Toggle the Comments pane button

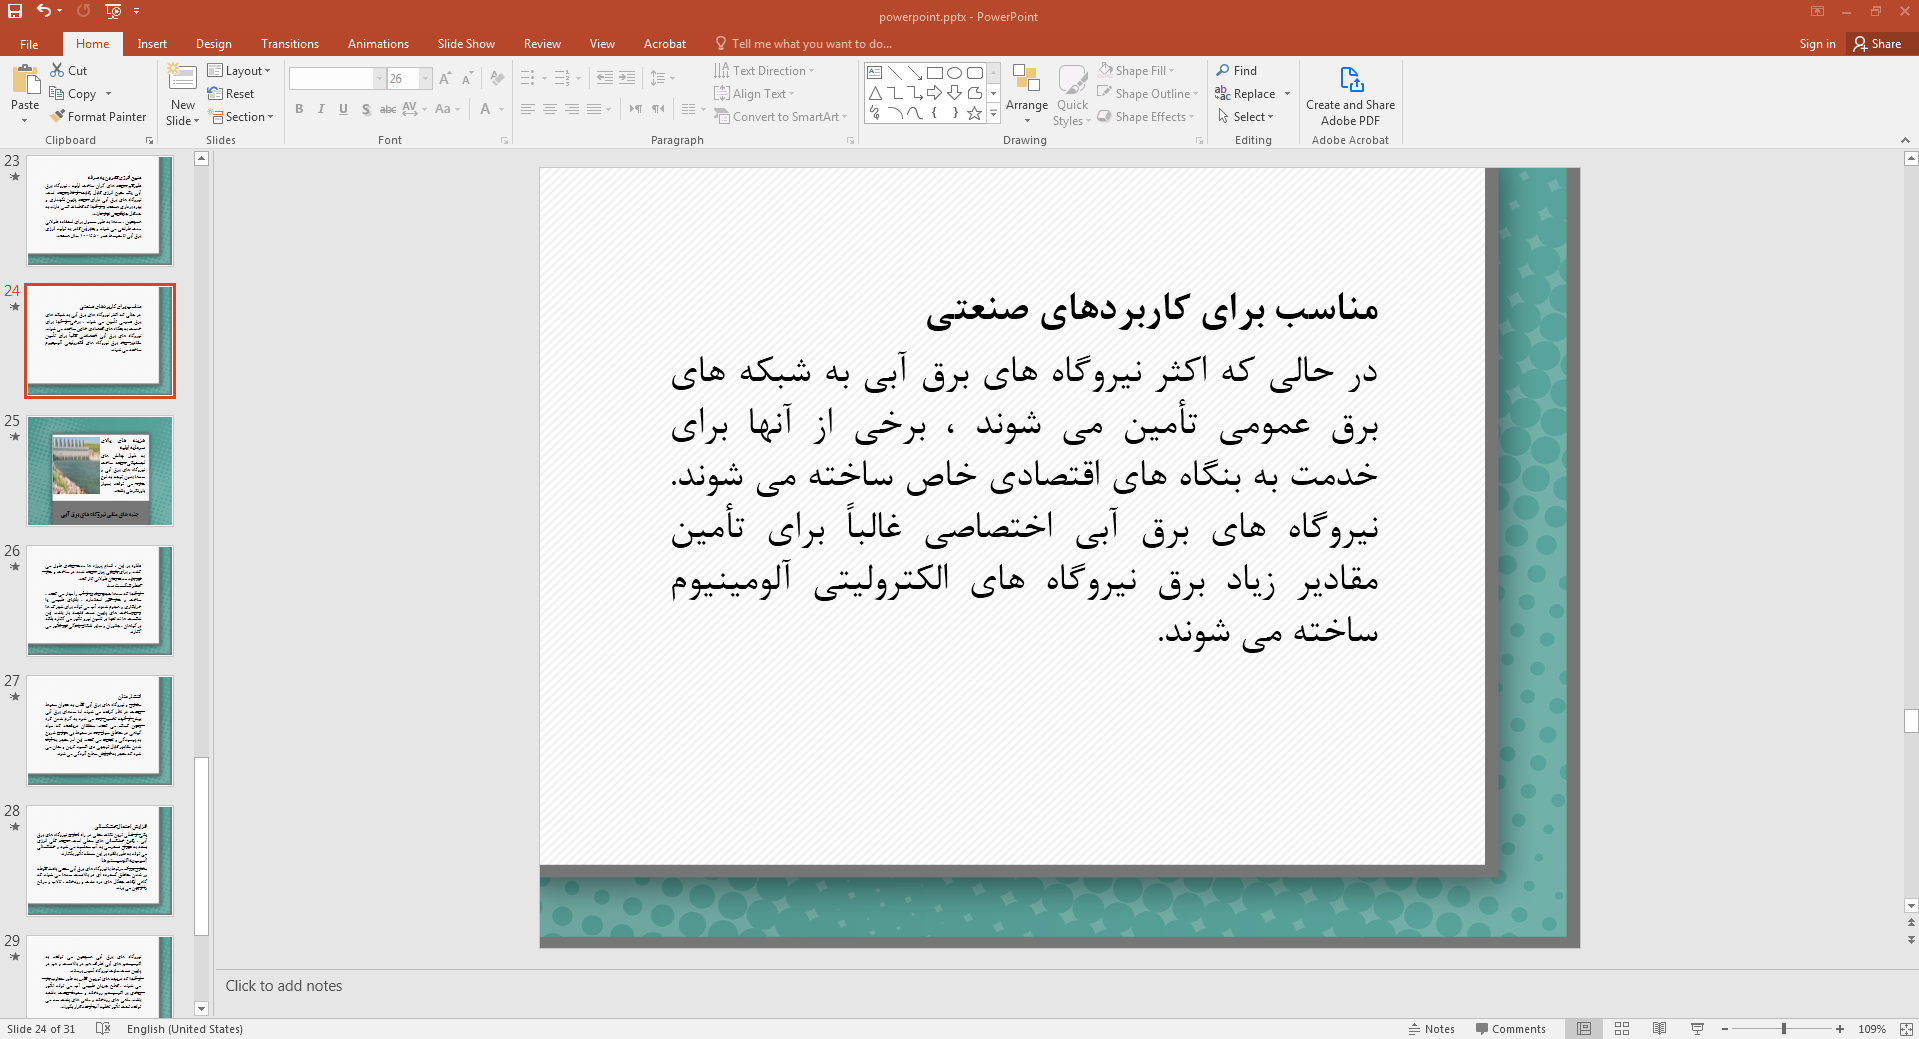[1510, 1028]
